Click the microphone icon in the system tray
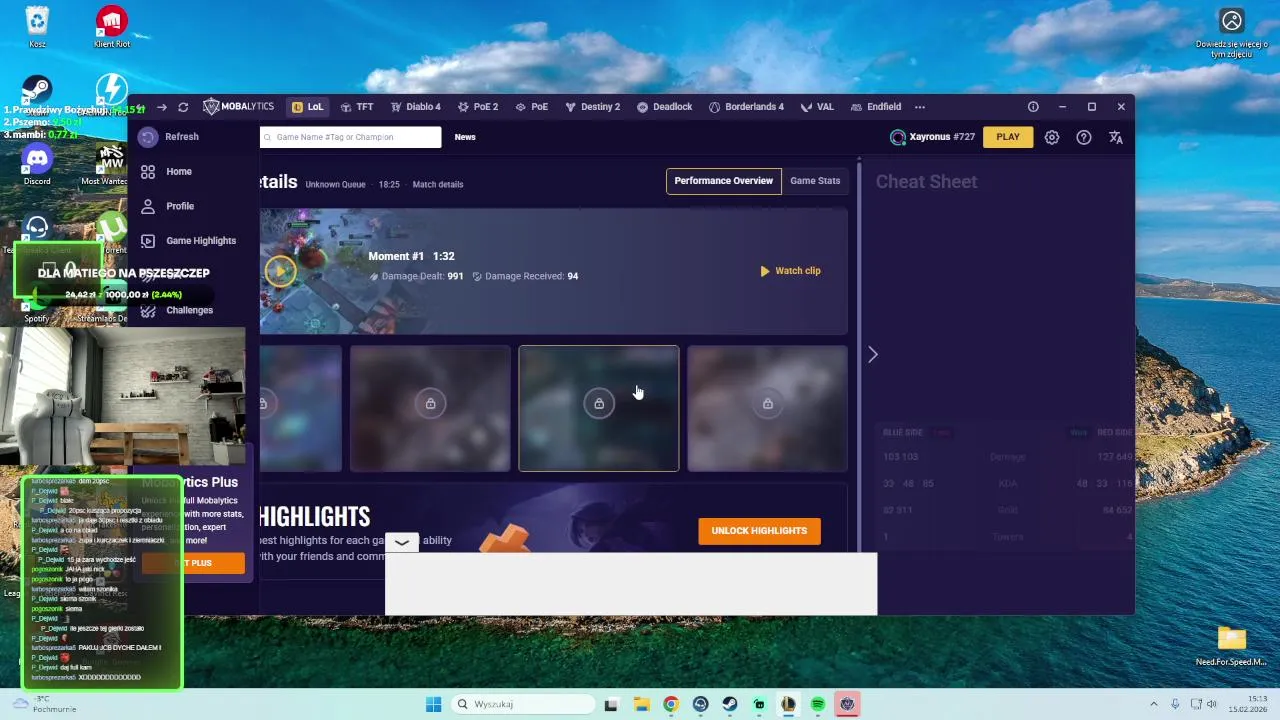This screenshot has width=1280, height=720. (x=1175, y=704)
